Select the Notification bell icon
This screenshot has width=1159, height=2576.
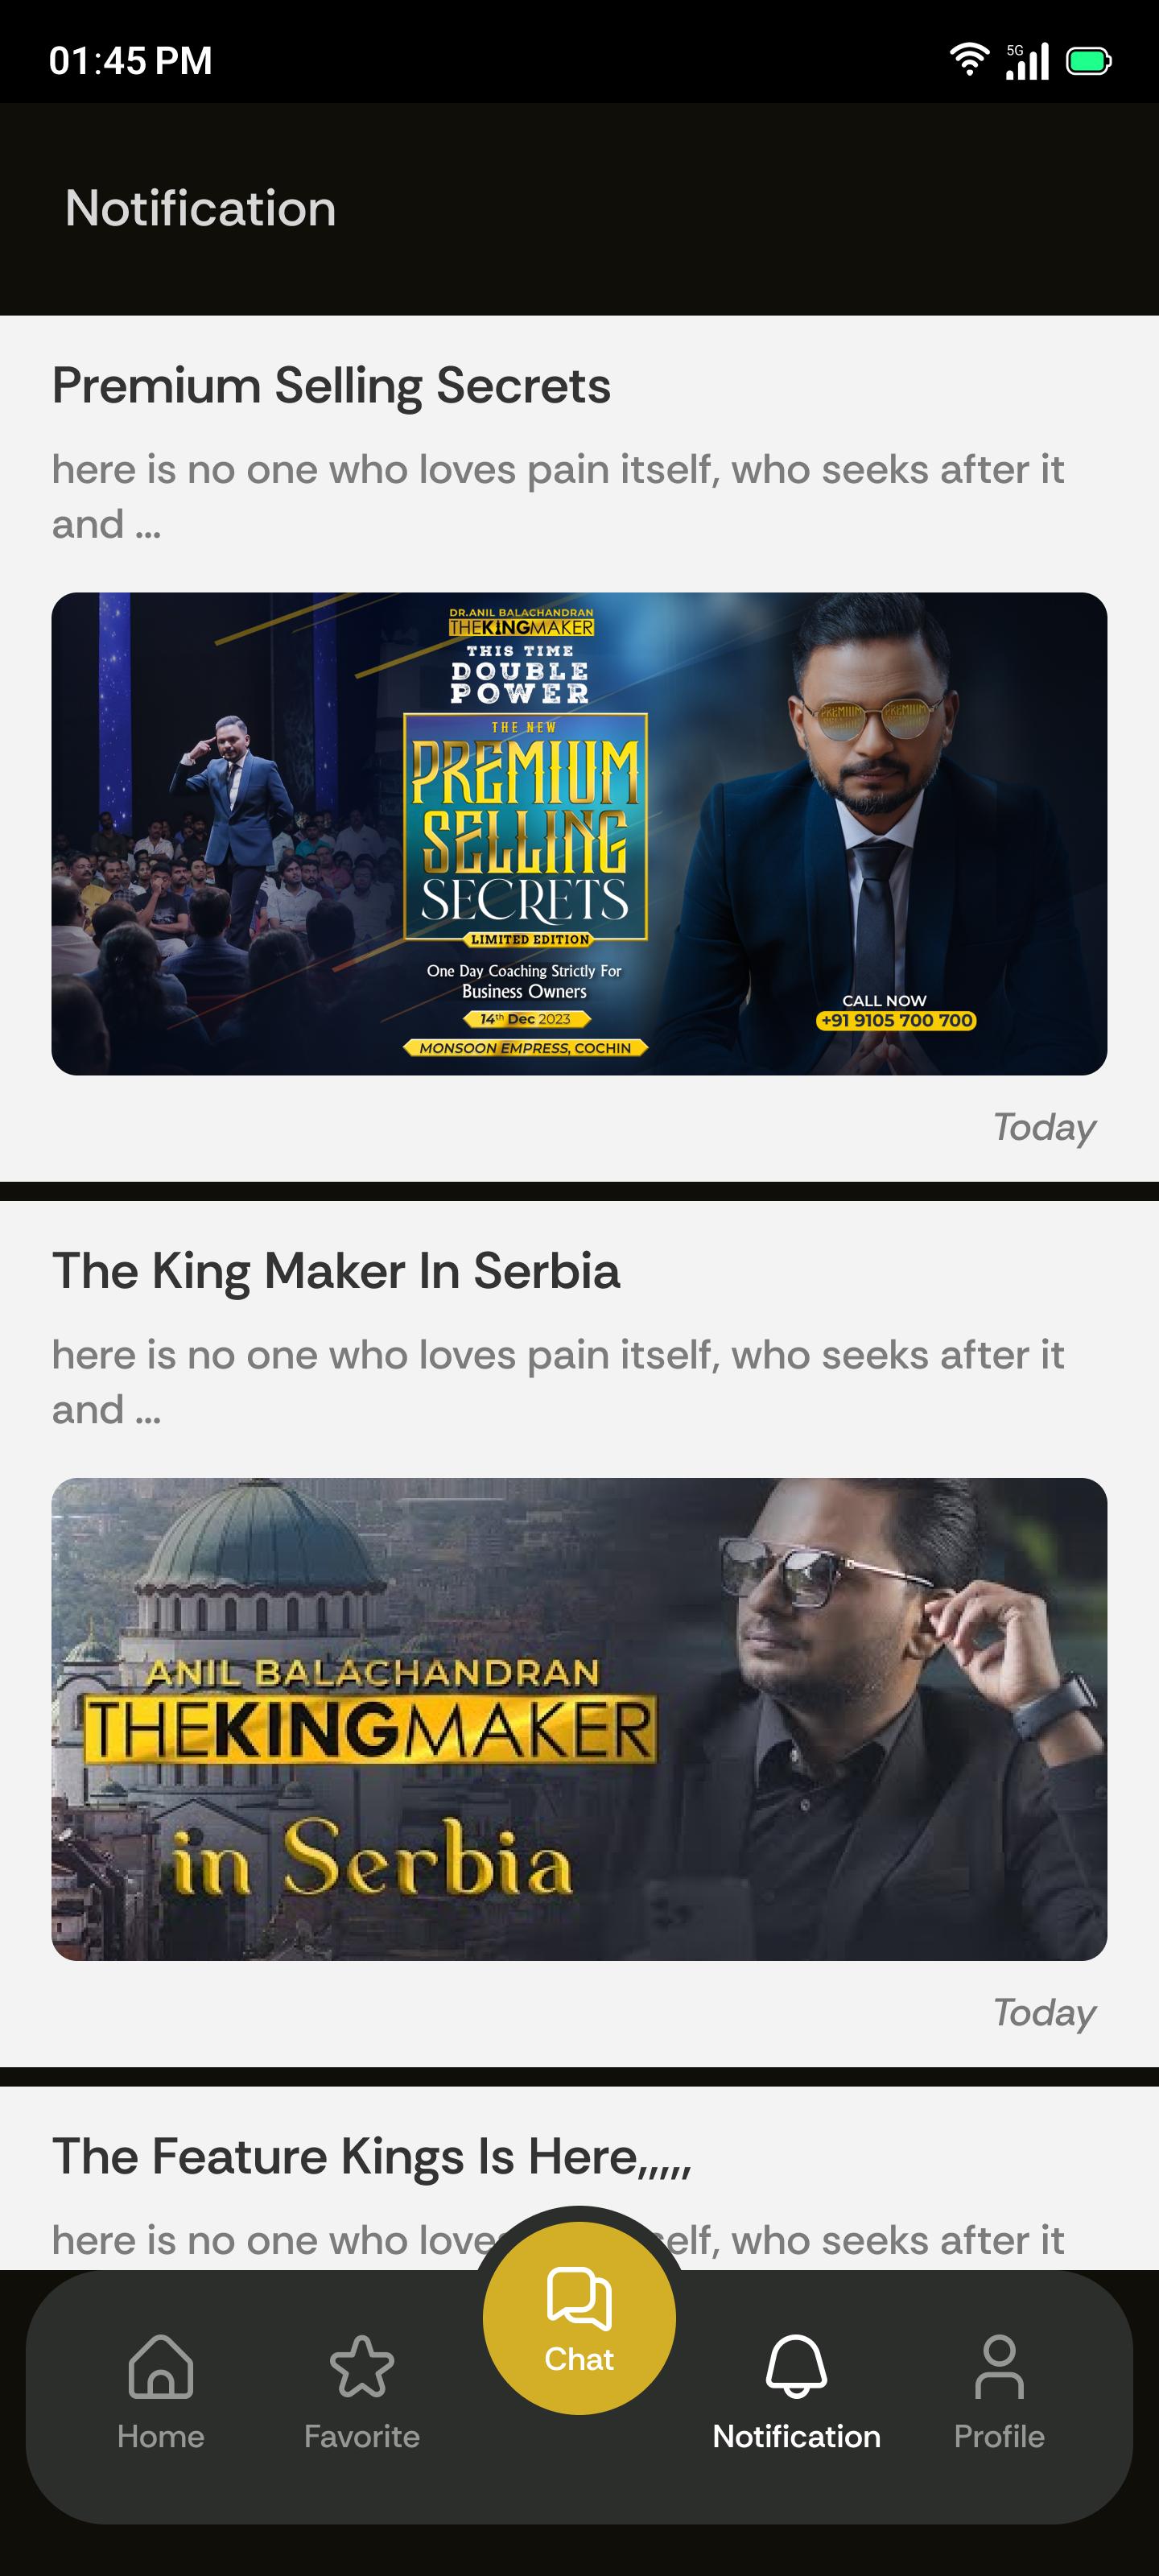tap(796, 2366)
